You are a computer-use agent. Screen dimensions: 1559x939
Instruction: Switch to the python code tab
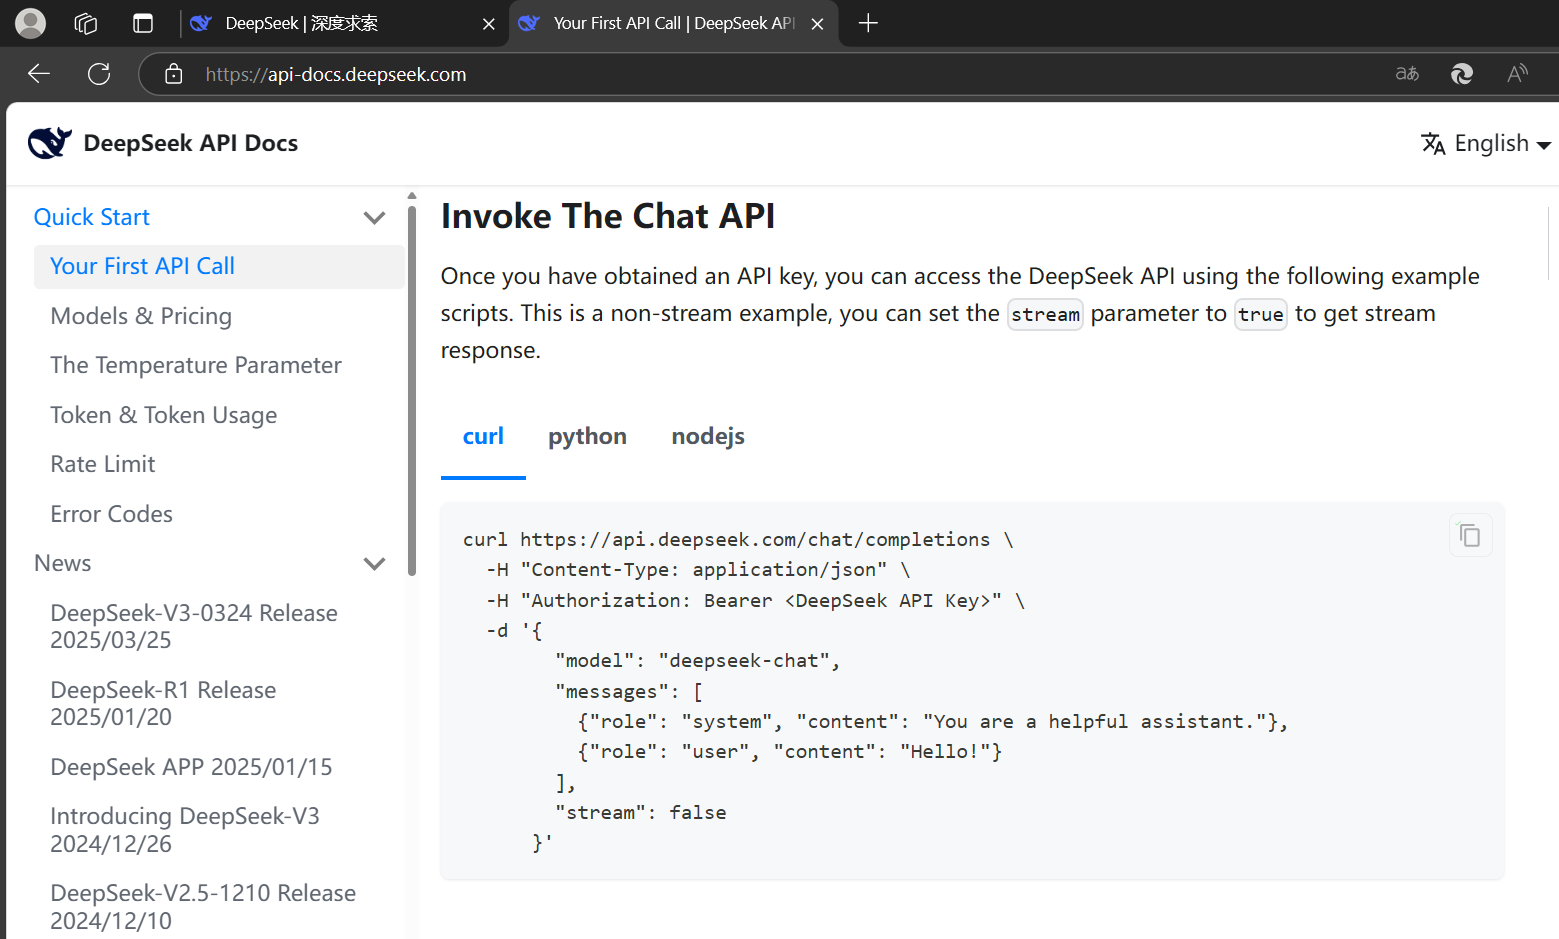point(587,437)
